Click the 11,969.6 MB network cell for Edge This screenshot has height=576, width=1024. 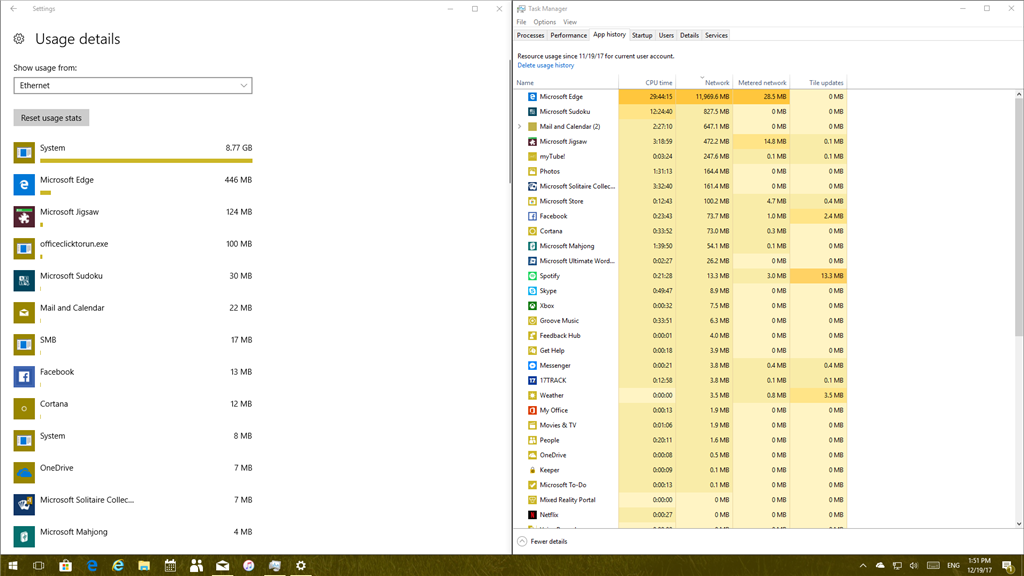tap(704, 97)
